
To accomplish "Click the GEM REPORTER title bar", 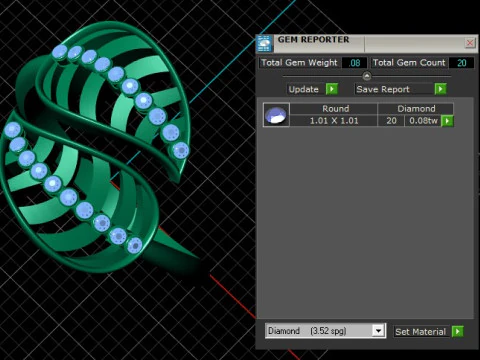I will (368, 43).
